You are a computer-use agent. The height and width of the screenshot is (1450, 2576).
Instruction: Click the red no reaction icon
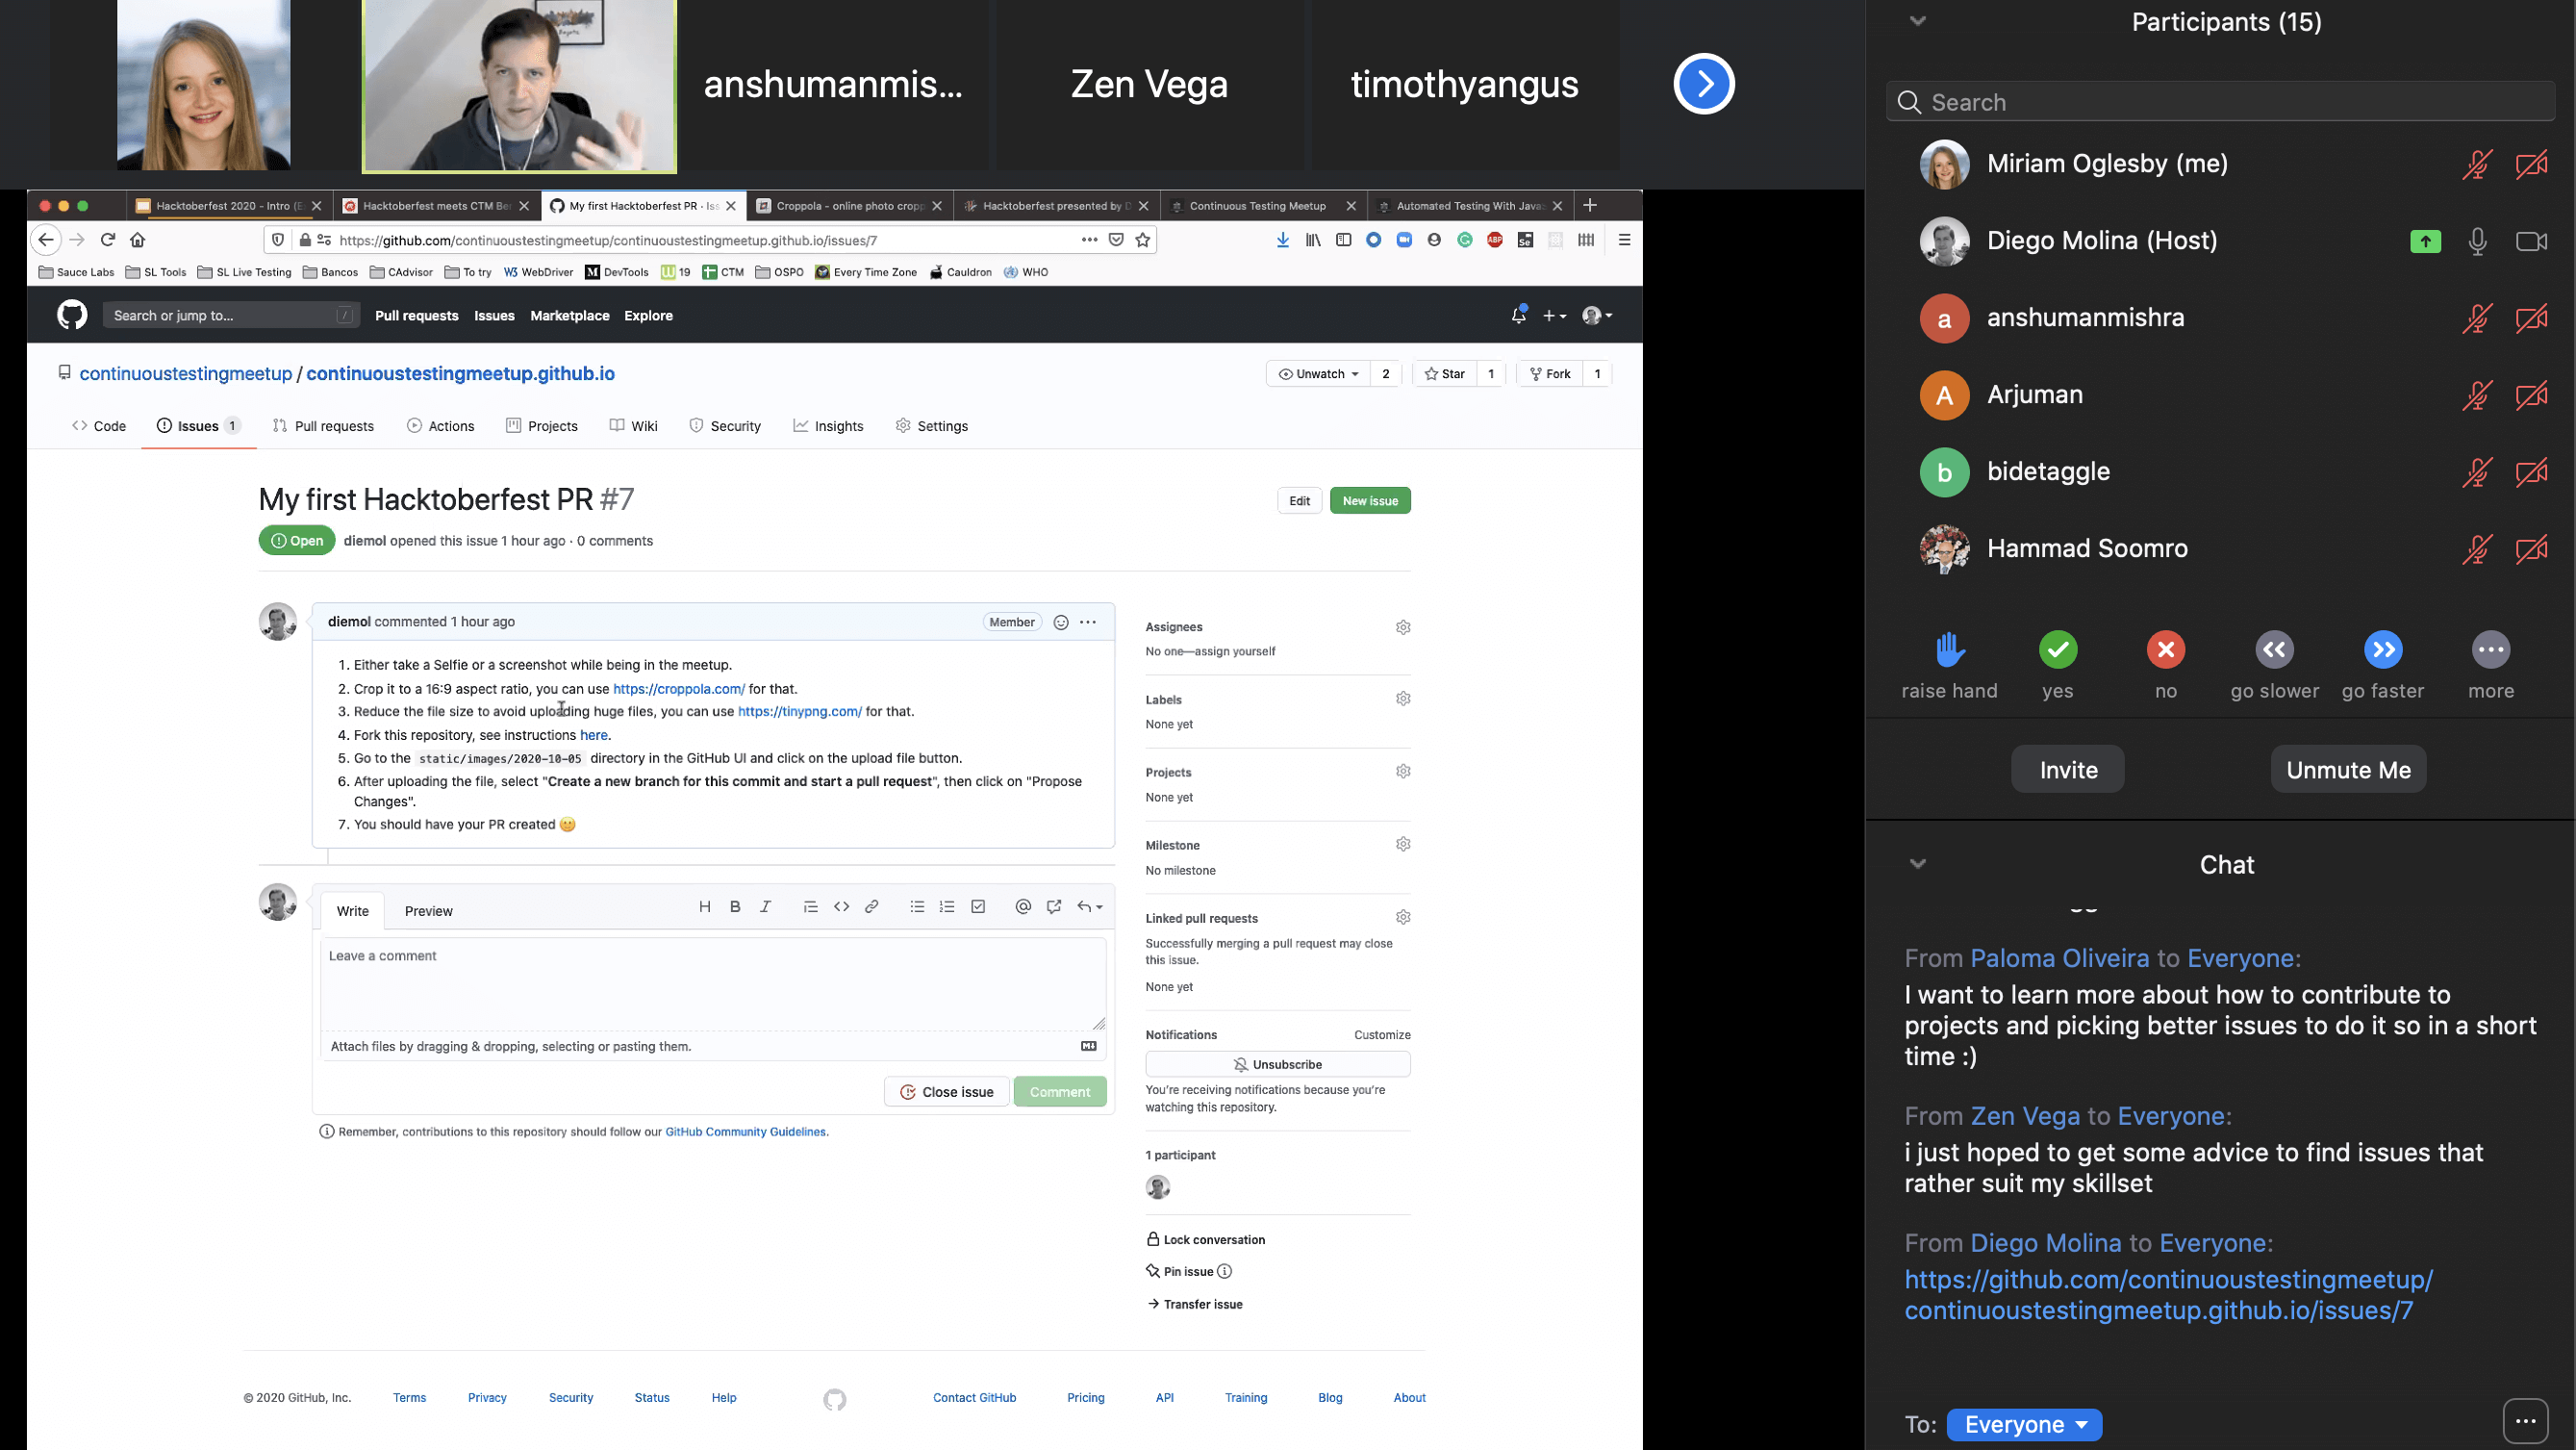click(x=2165, y=650)
